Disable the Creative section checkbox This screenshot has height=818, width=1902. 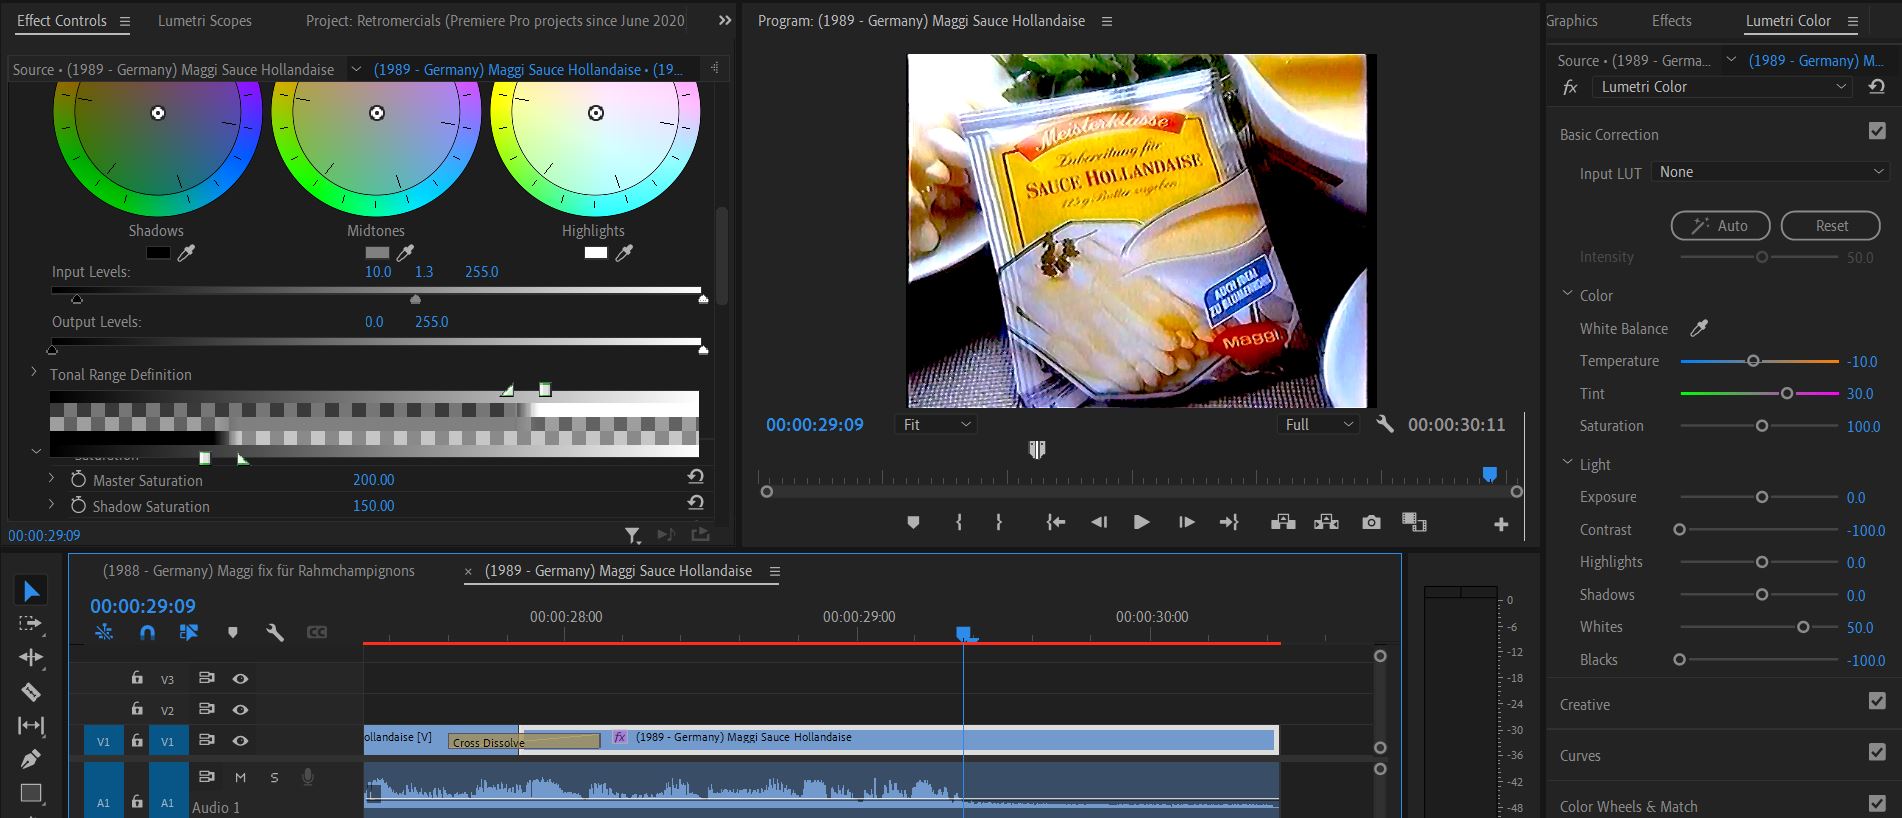(1877, 702)
